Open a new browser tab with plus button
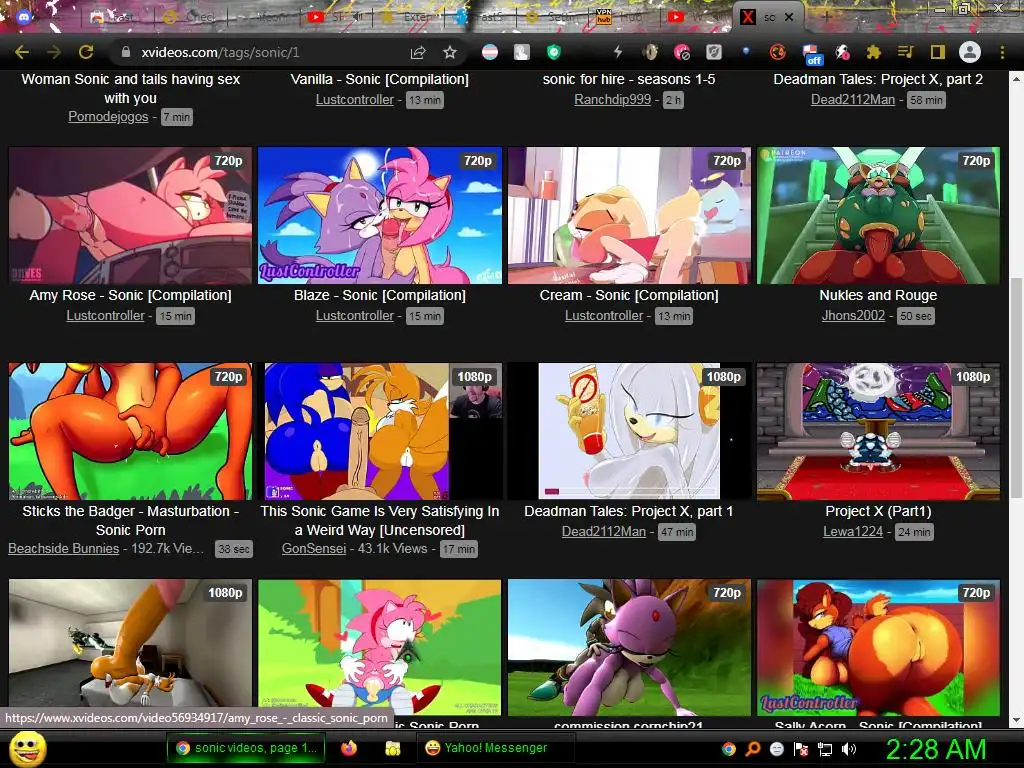This screenshot has height=768, width=1024. 827,18
